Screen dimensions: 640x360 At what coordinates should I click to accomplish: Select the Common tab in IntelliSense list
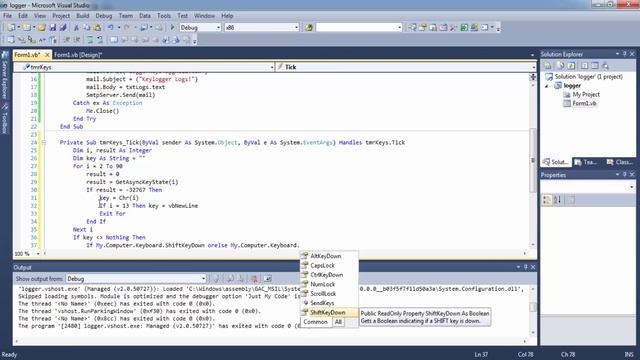[316, 322]
